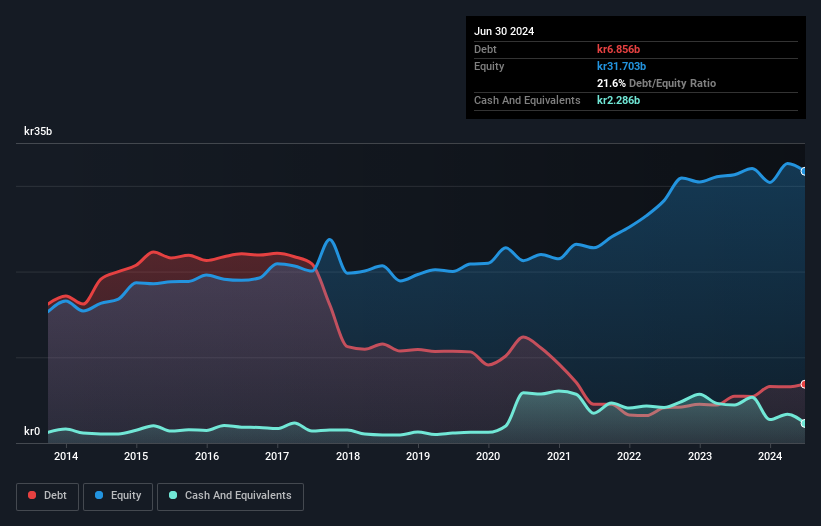Select the 2017 x-axis label
This screenshot has width=821, height=526.
click(x=277, y=456)
